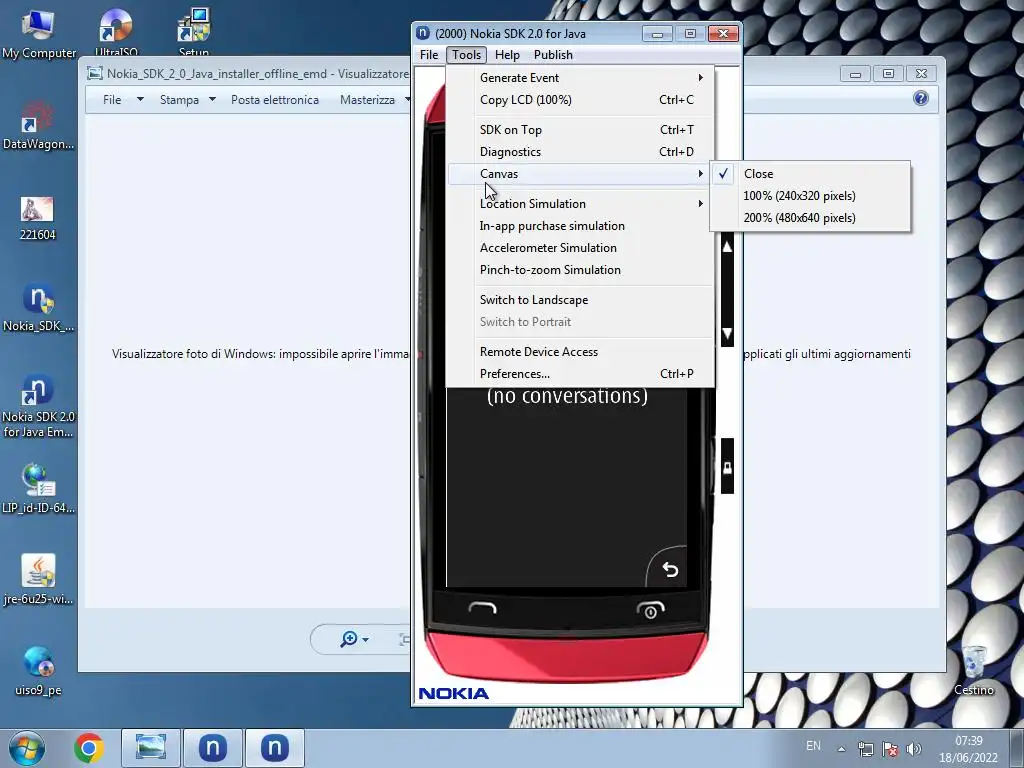
Task: Switch to first Nokia SDK taskbar button
Action: [x=213, y=748]
